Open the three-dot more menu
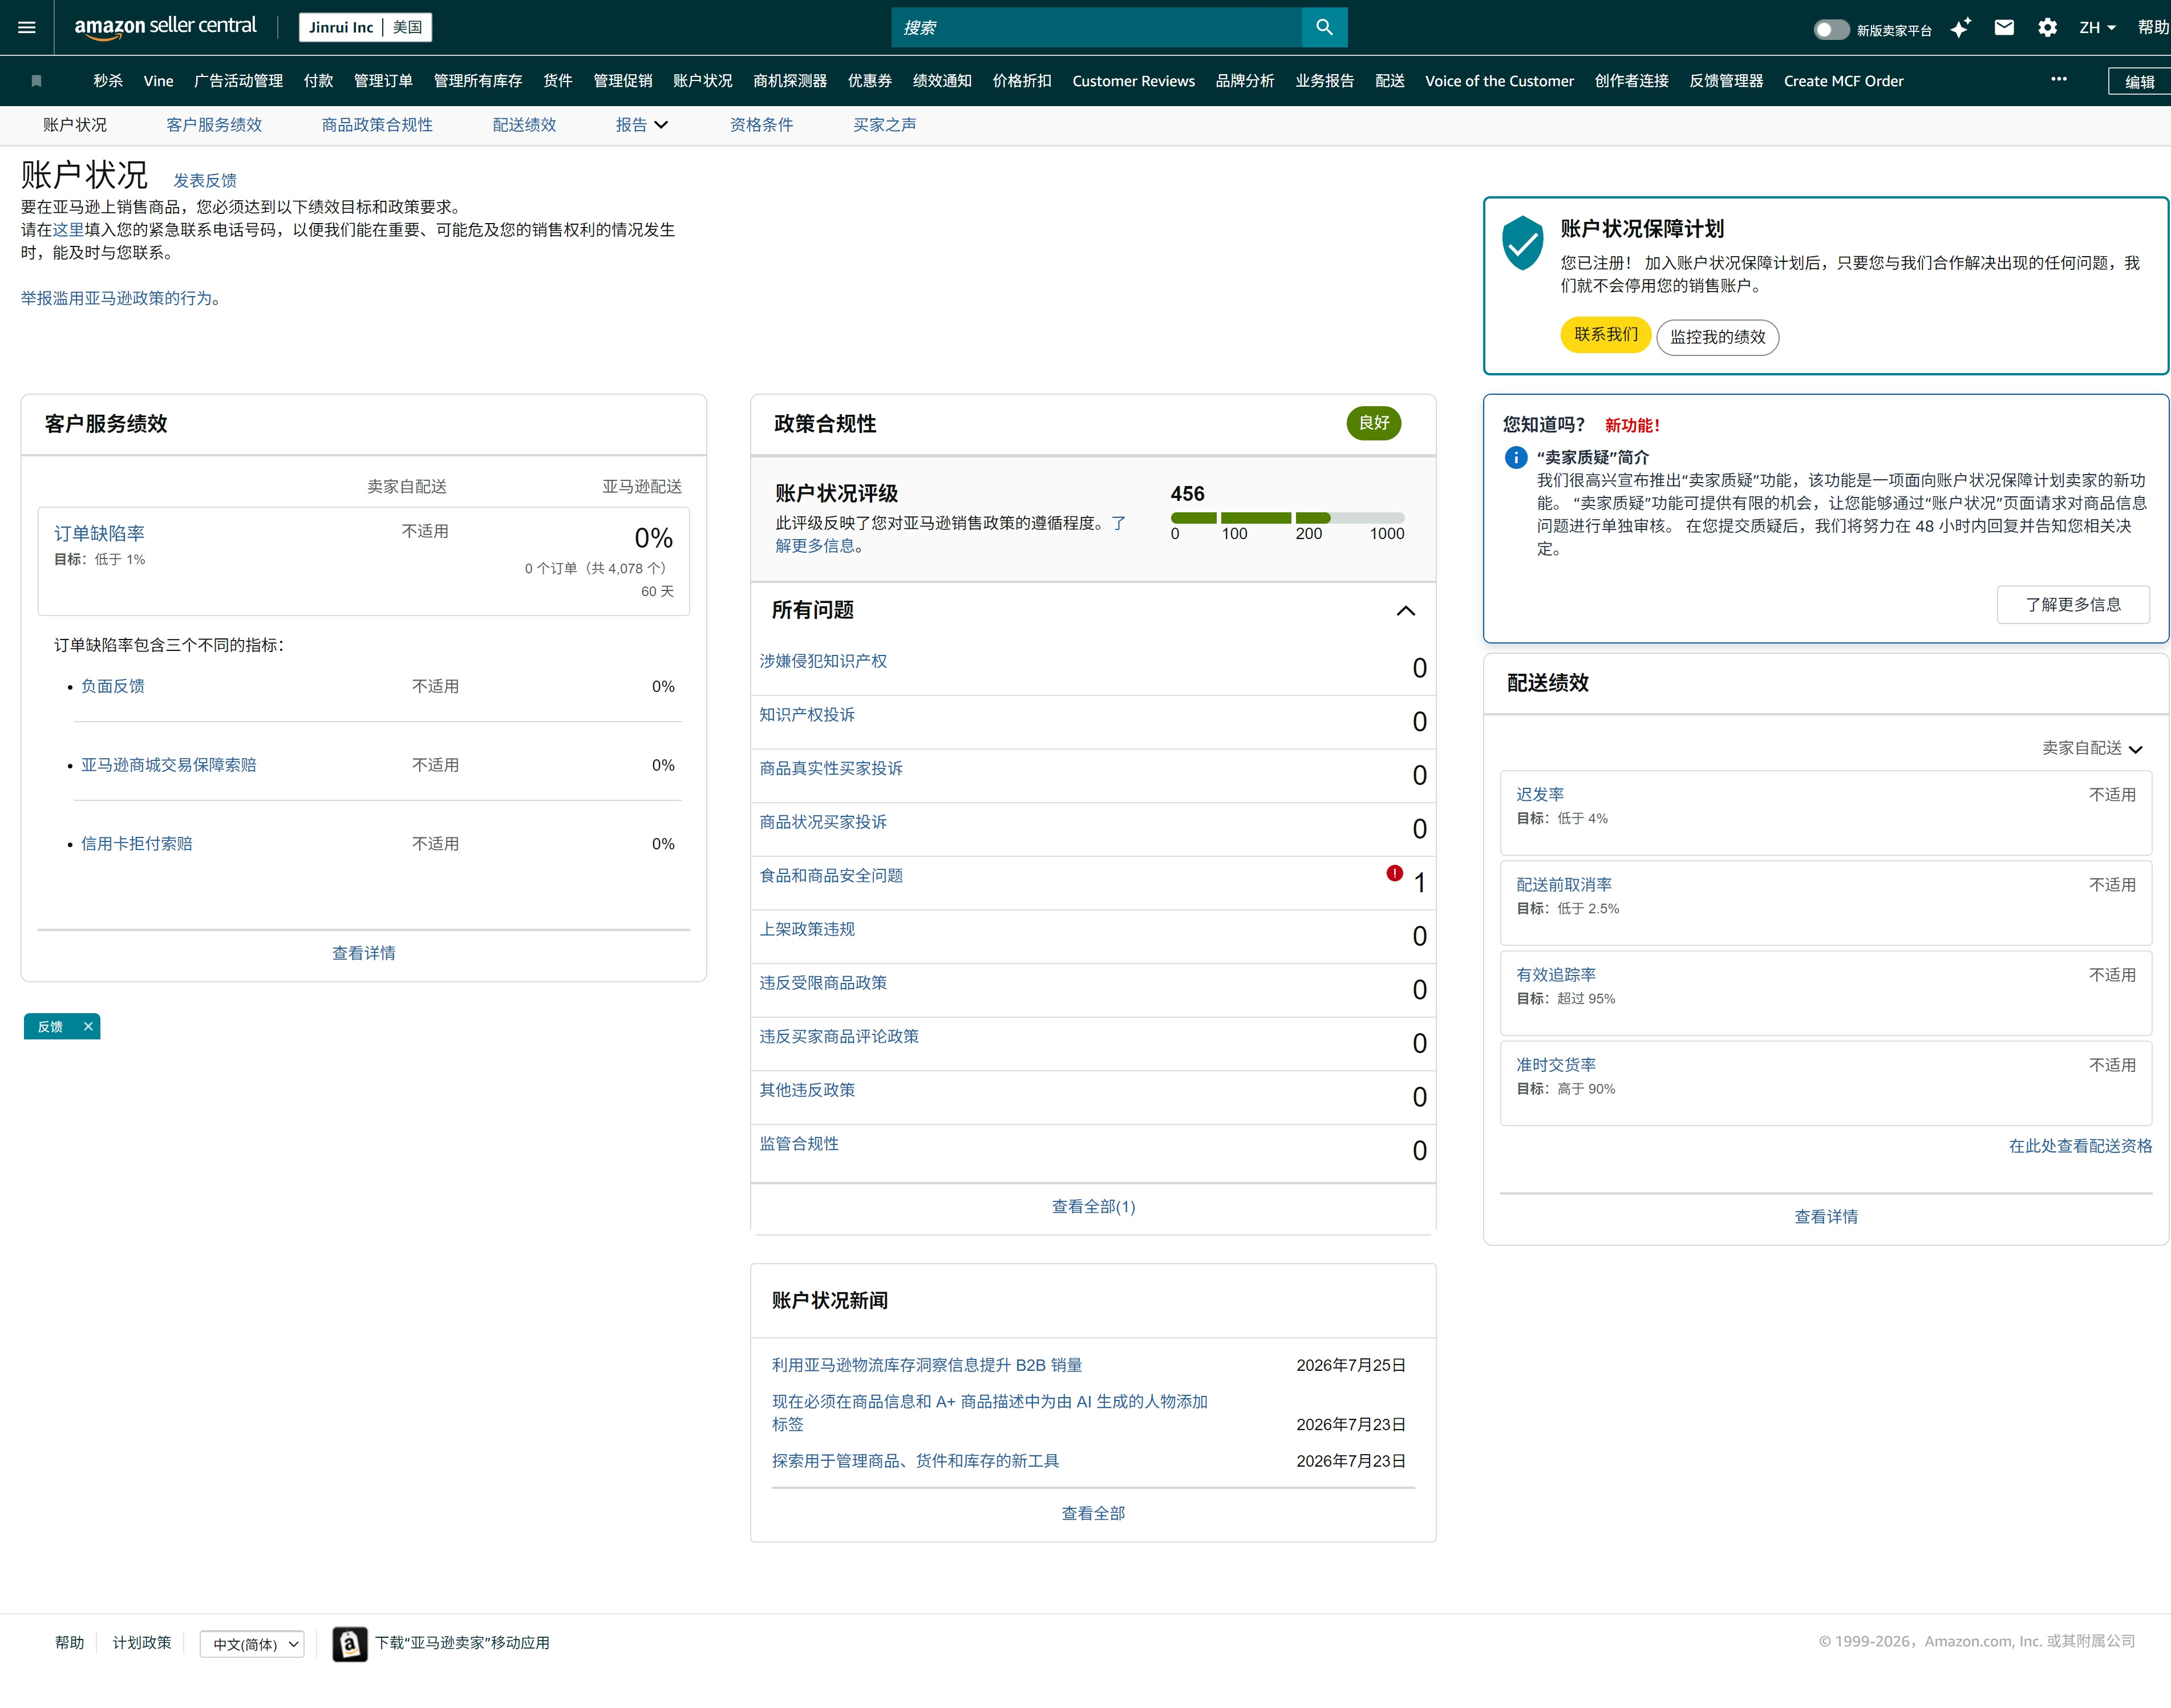2171x1708 pixels. [2059, 79]
